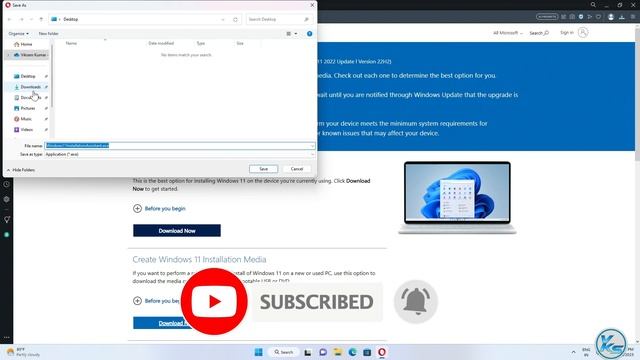Sort by the Size column header
Viewport: 640px width, 360px height.
(240, 43)
